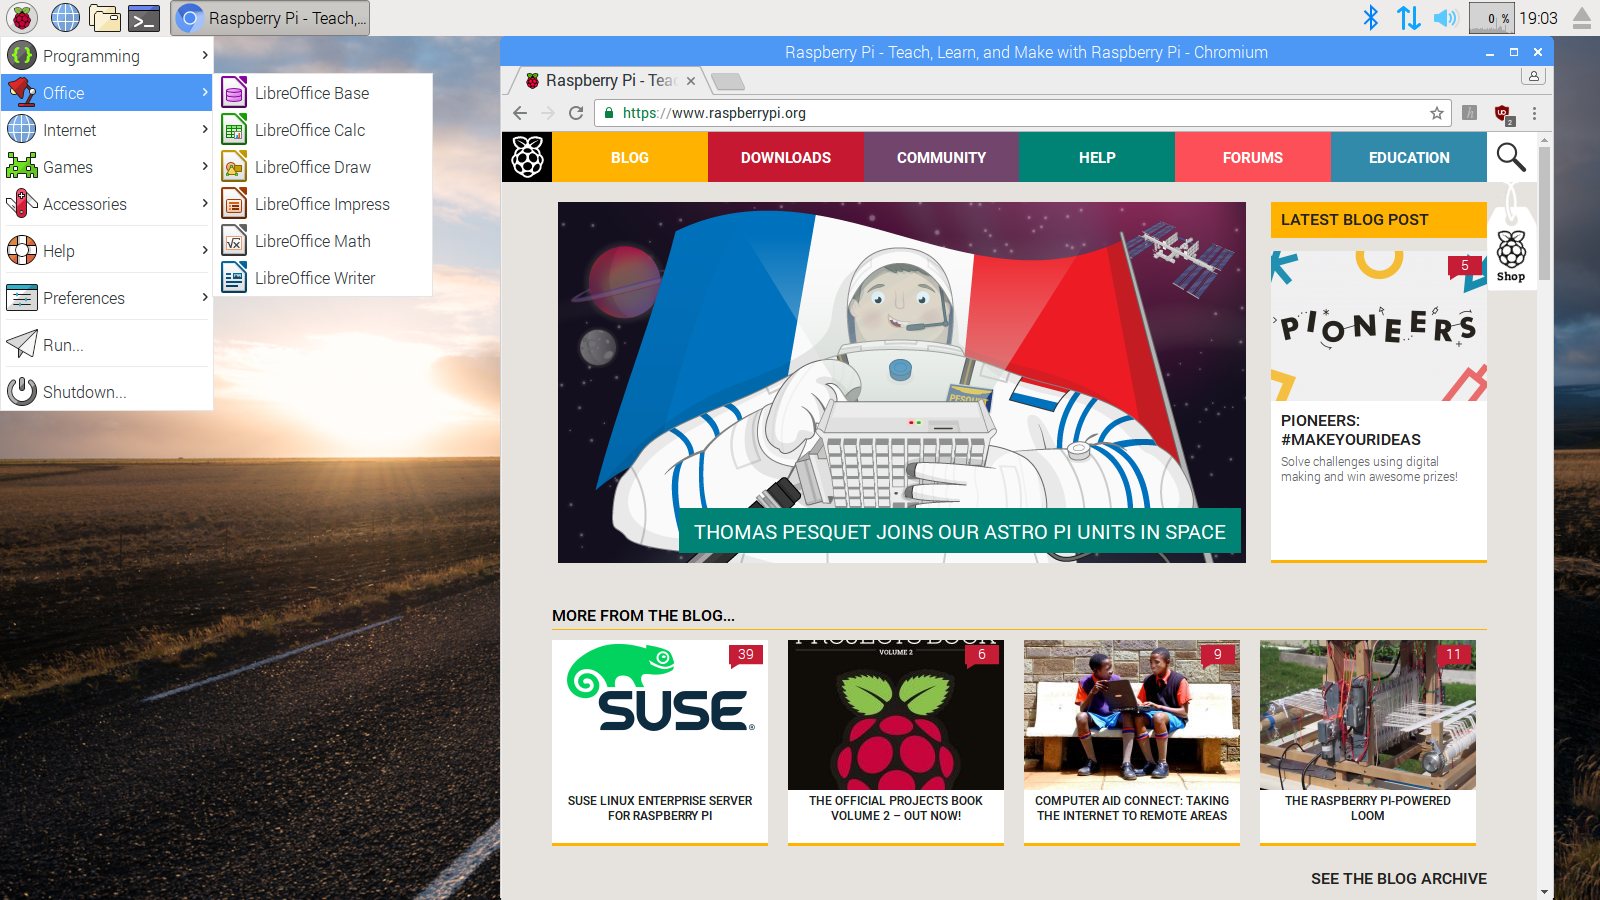Image resolution: width=1600 pixels, height=900 pixels.
Task: Click the address bar URL field
Action: click(x=1022, y=113)
